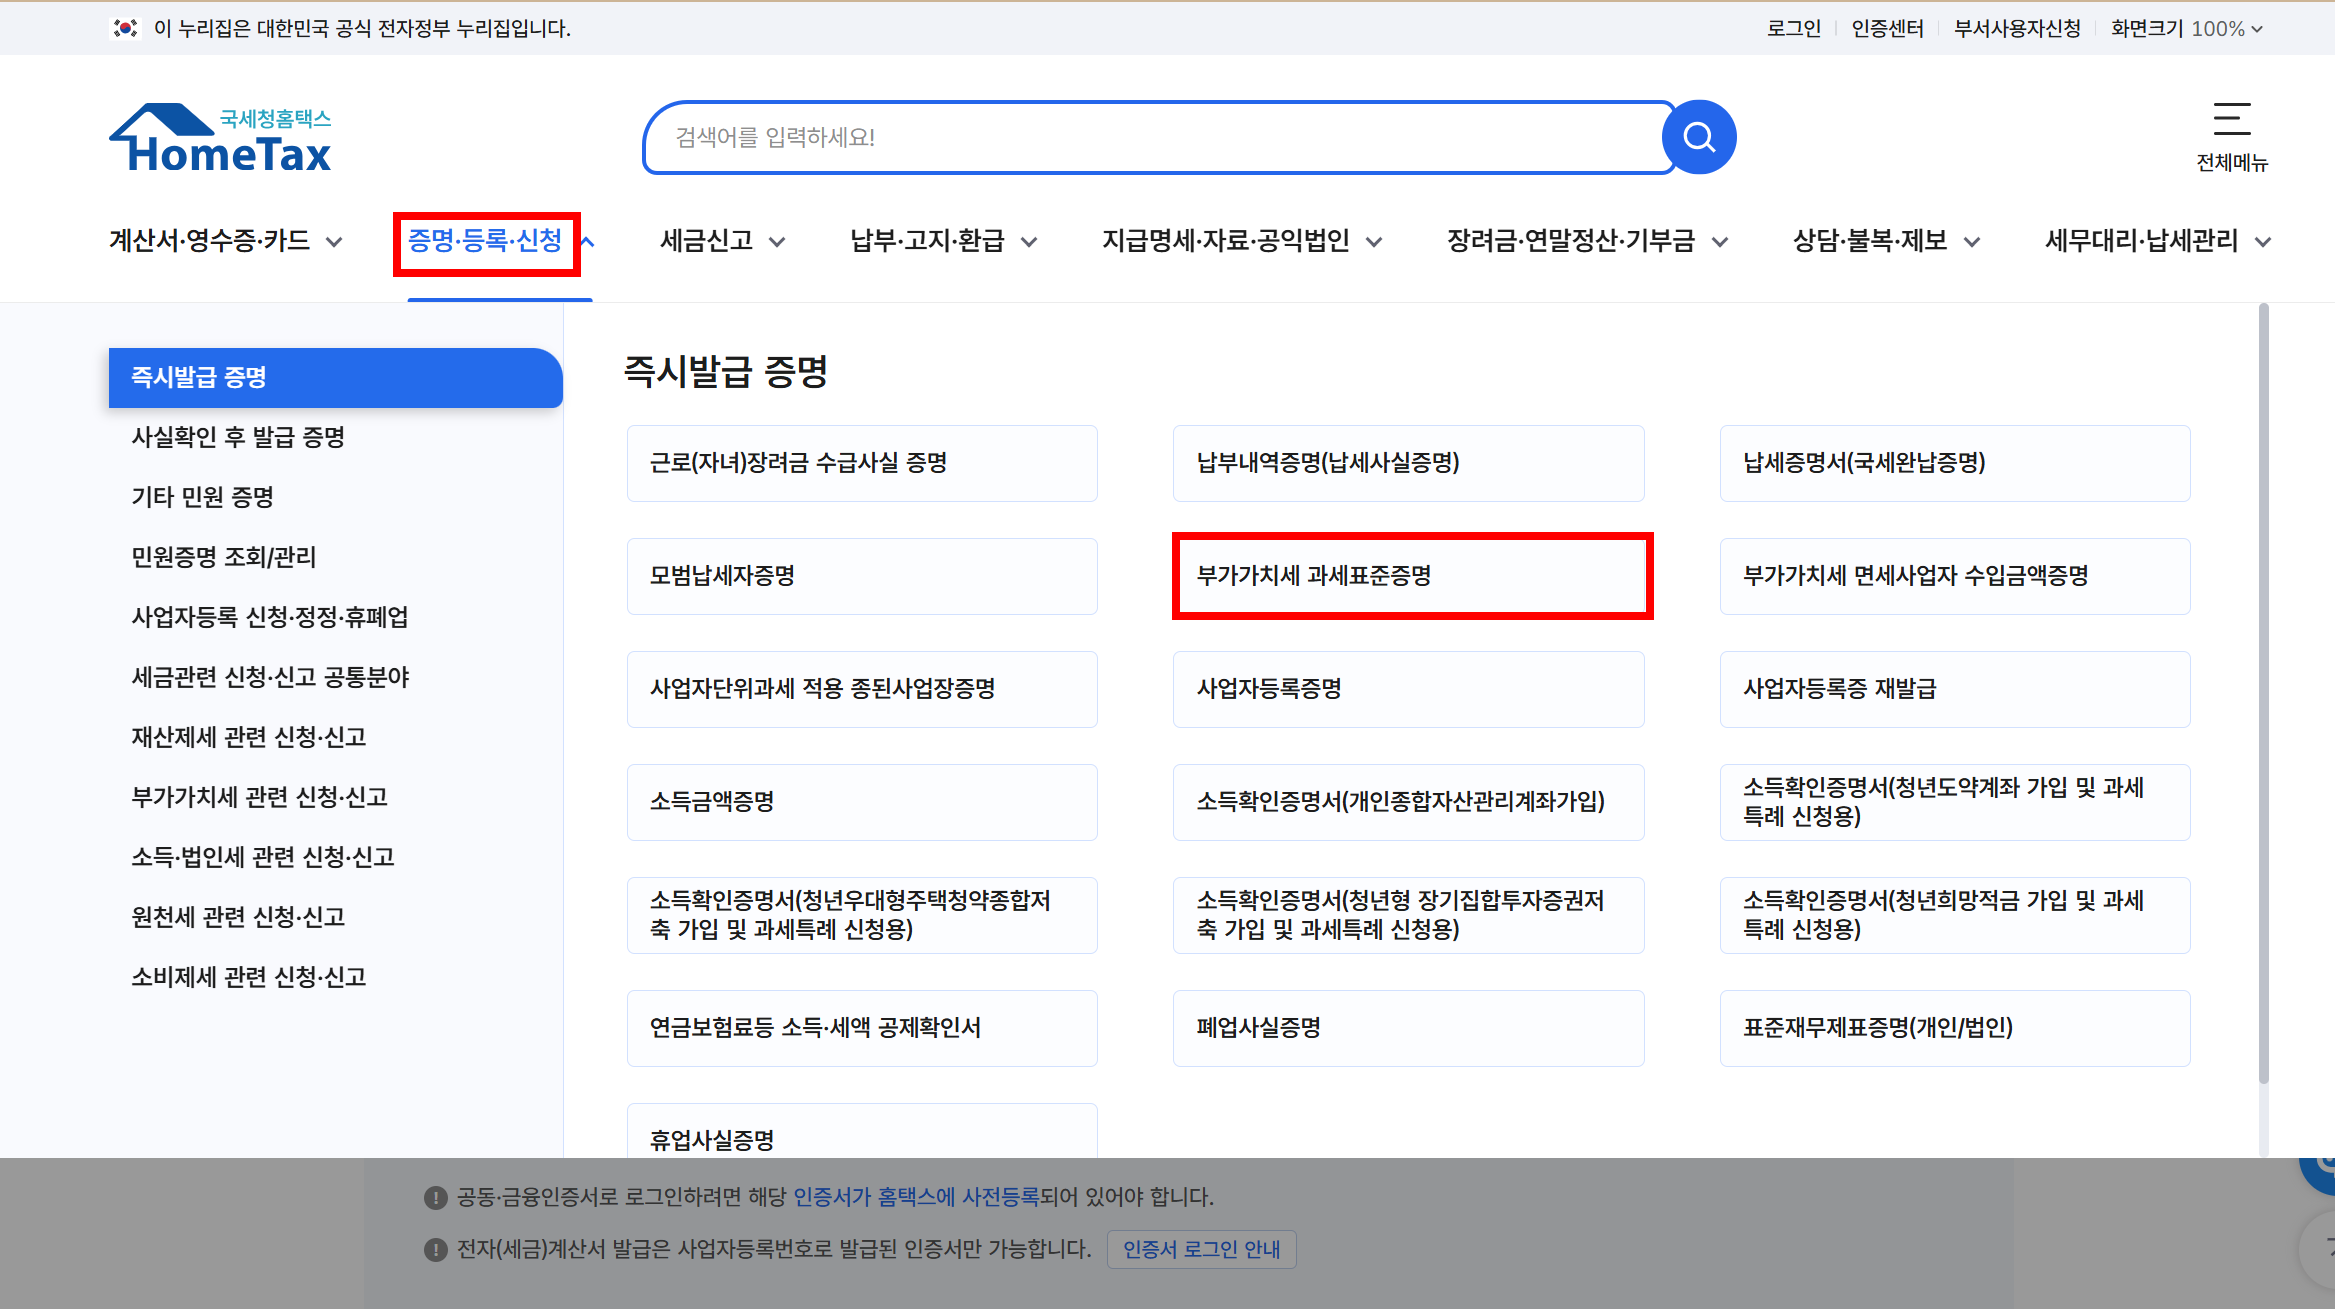Click the blue search magnifier icon
The width and height of the screenshot is (2335, 1309).
1699,137
